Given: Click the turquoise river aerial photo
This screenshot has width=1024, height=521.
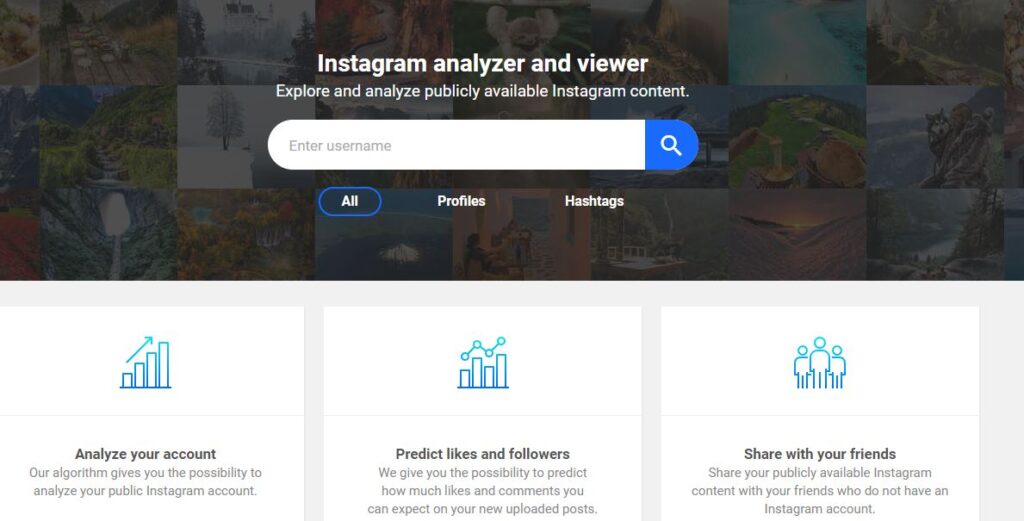Looking at the screenshot, I should 797,42.
